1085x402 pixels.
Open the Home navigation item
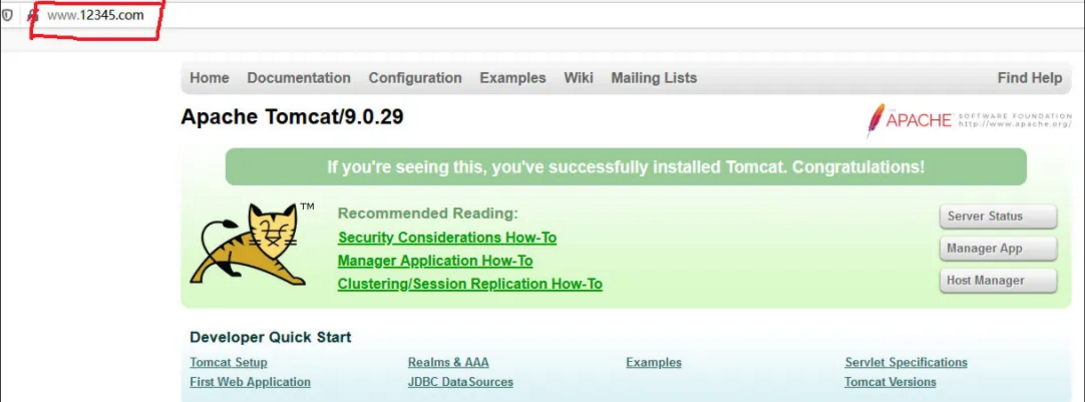click(209, 78)
